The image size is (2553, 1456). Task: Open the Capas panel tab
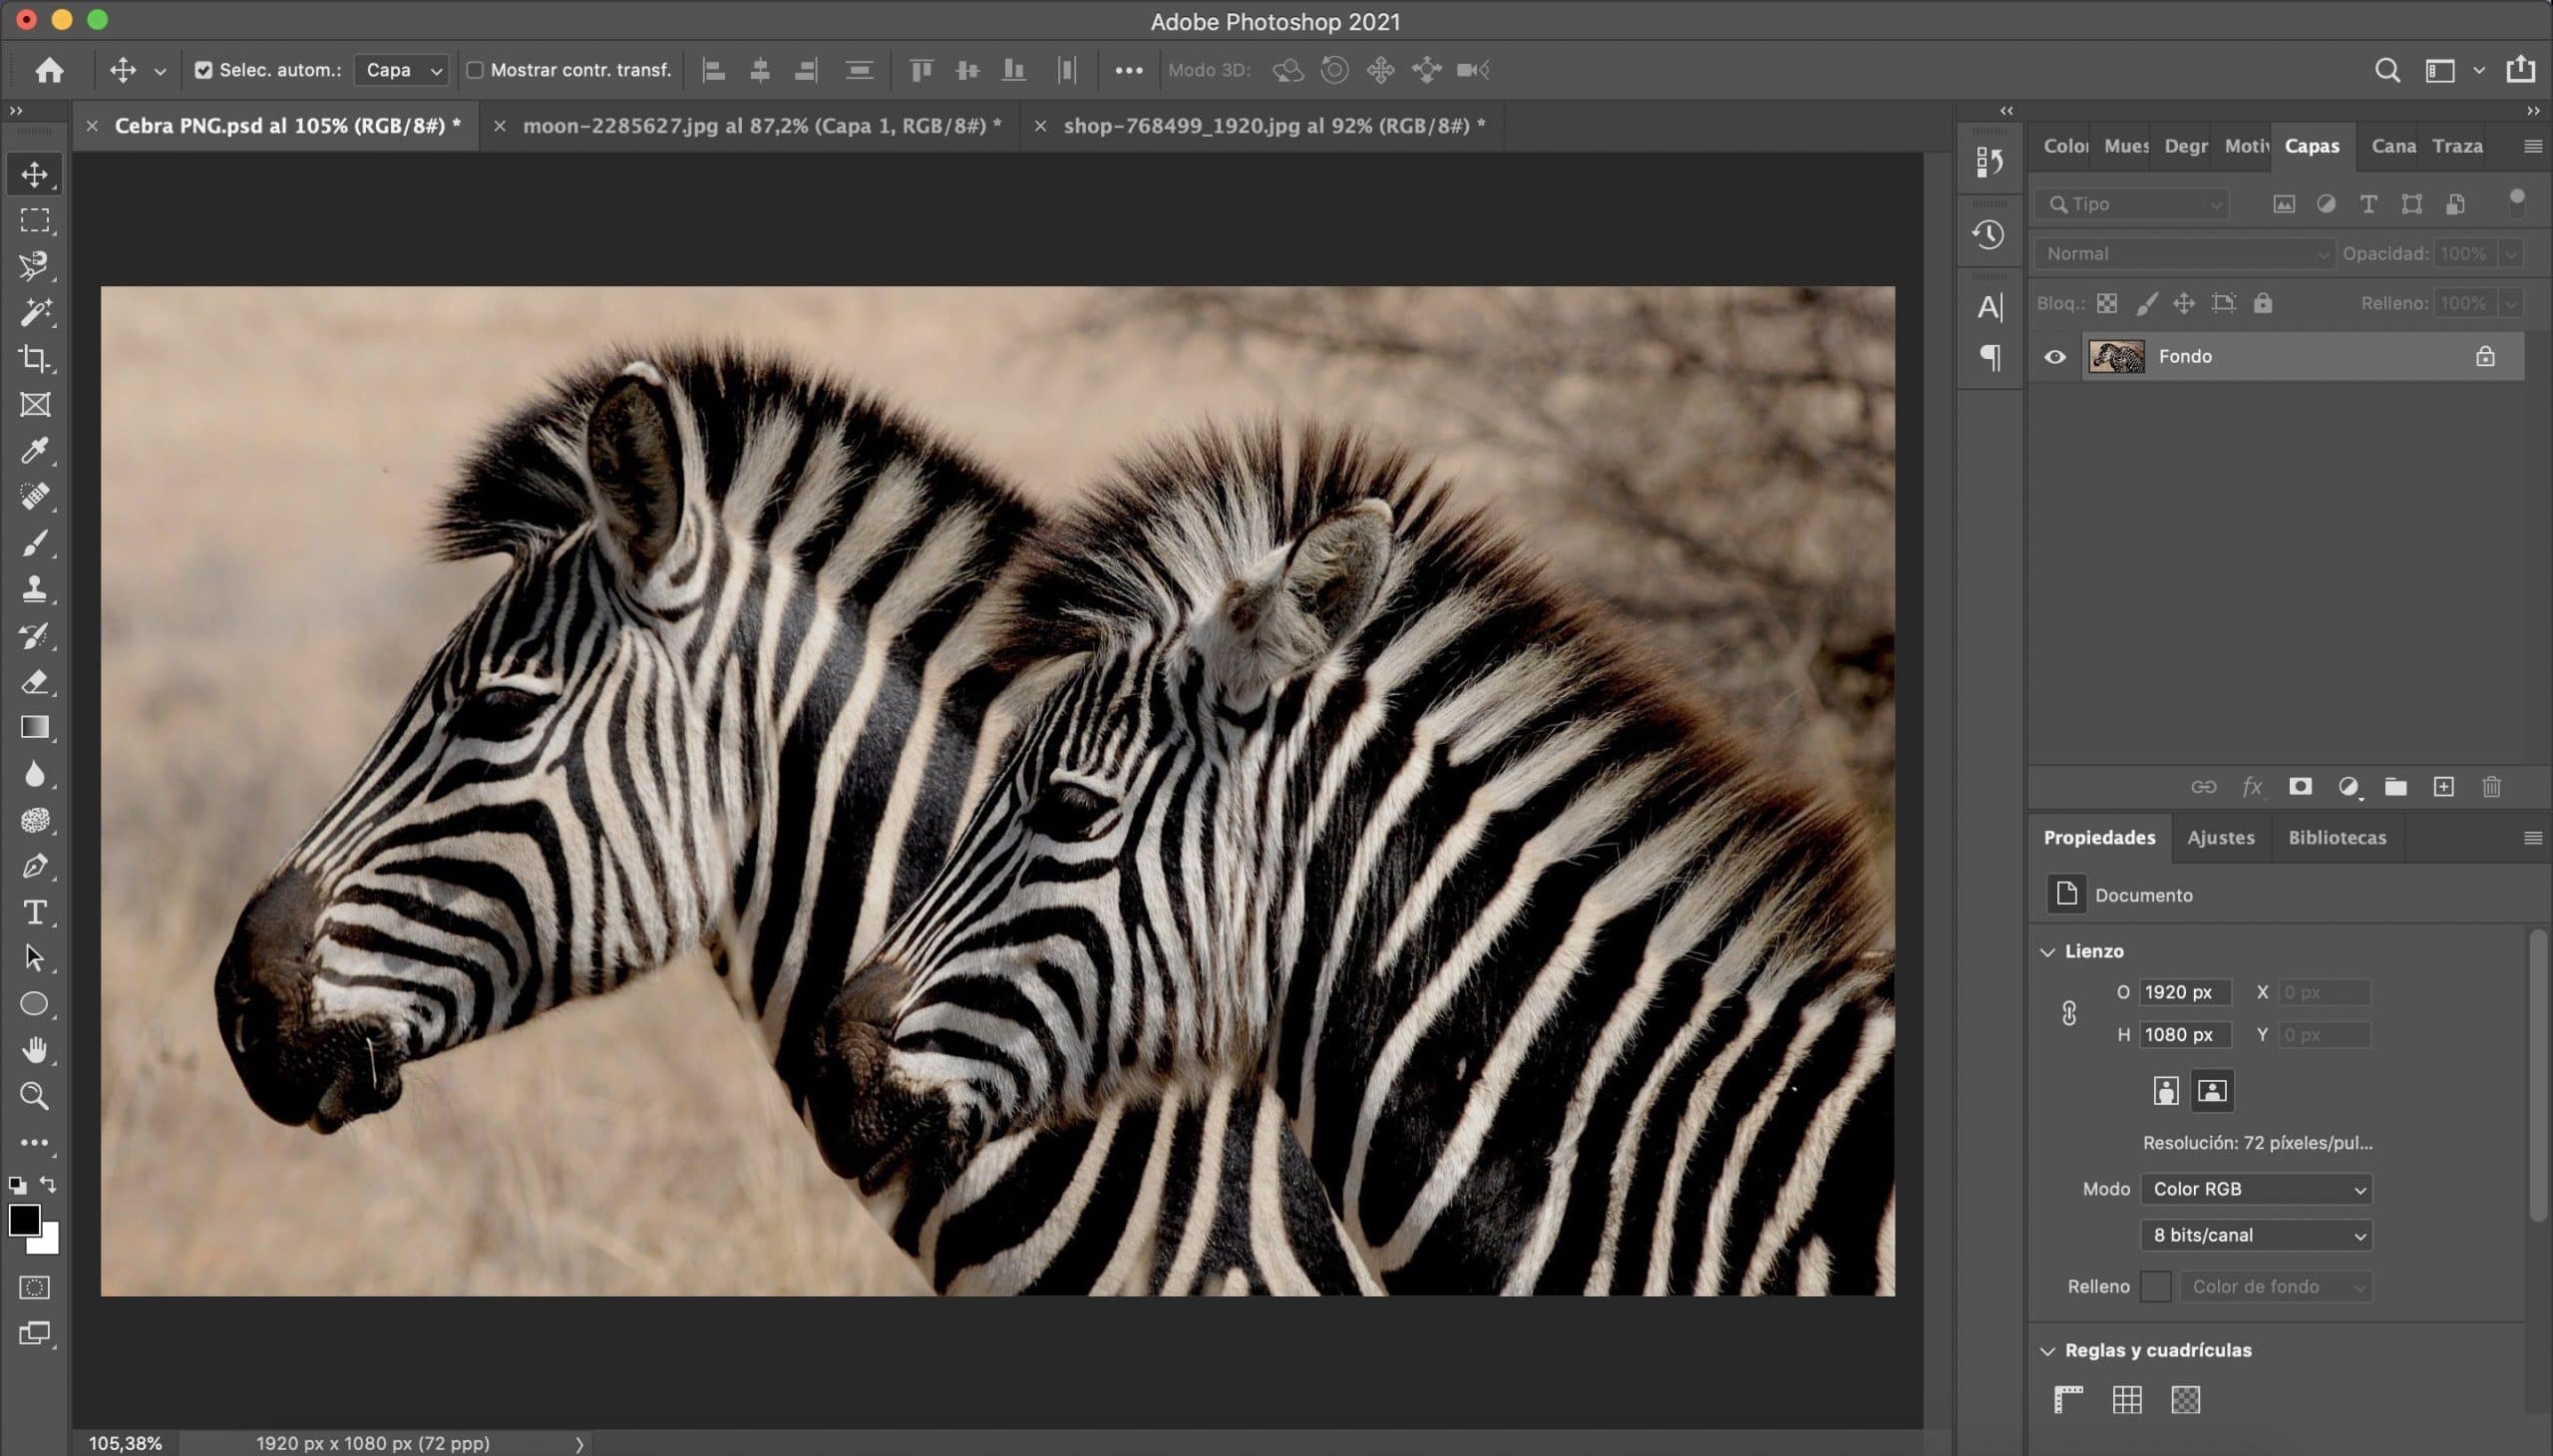pyautogui.click(x=2313, y=144)
